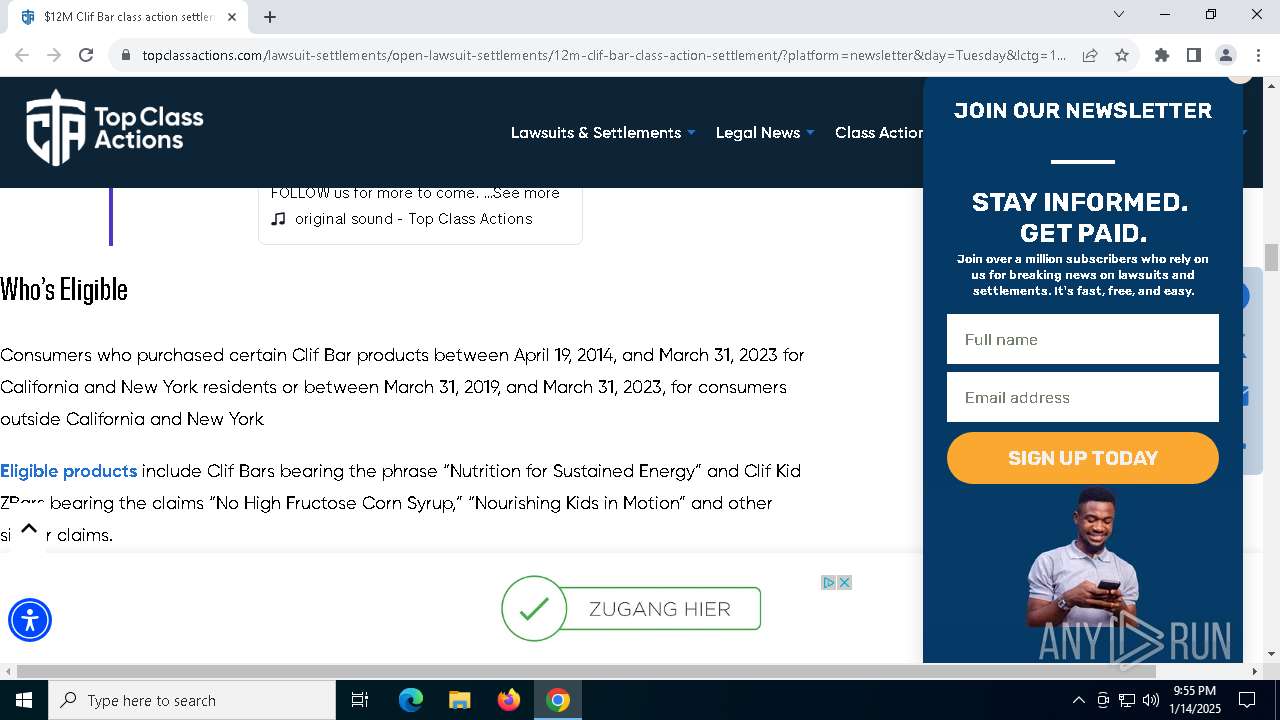Click the Top Class Actions logo
This screenshot has width=1280, height=720.
114,128
